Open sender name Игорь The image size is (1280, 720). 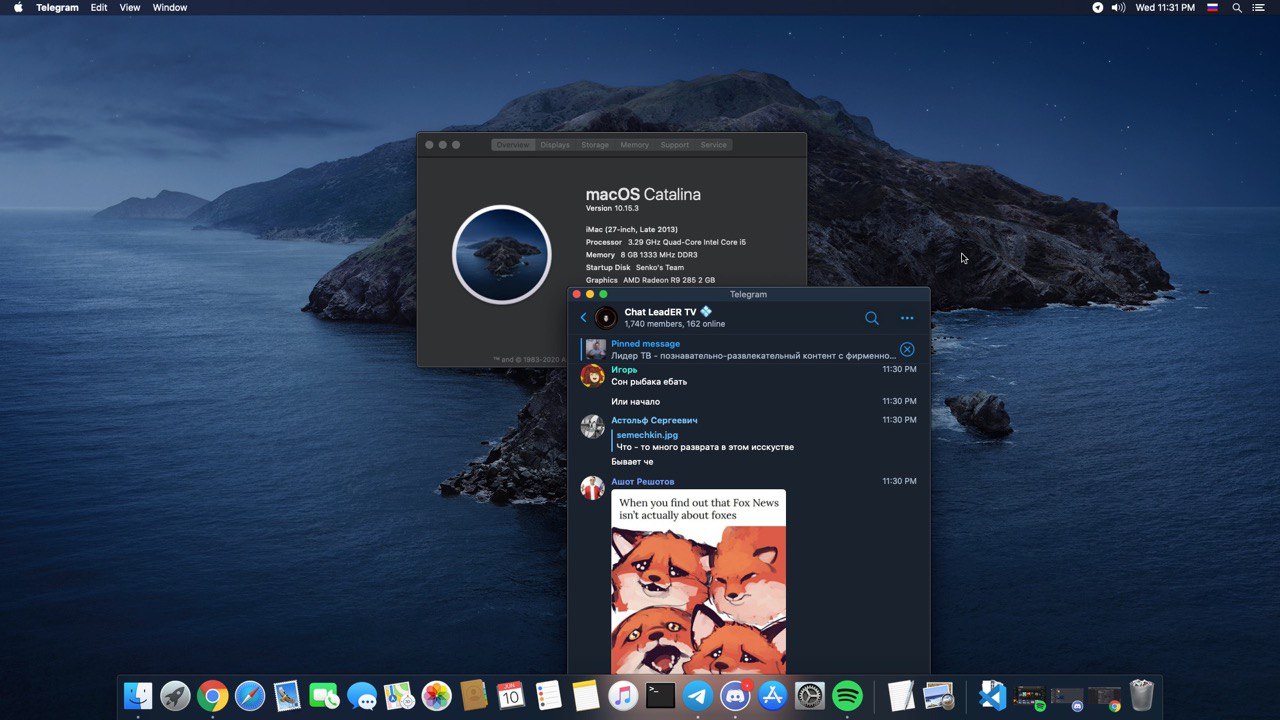point(624,369)
